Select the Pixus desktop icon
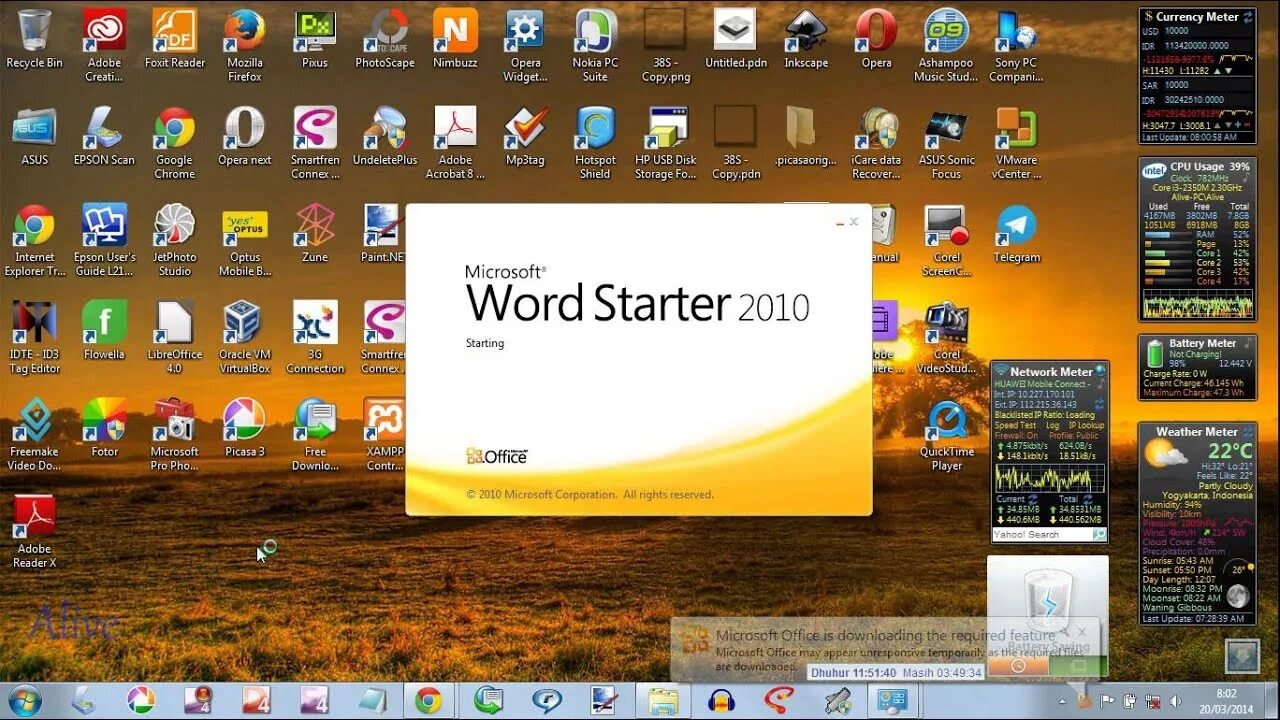1280x720 pixels. point(315,40)
